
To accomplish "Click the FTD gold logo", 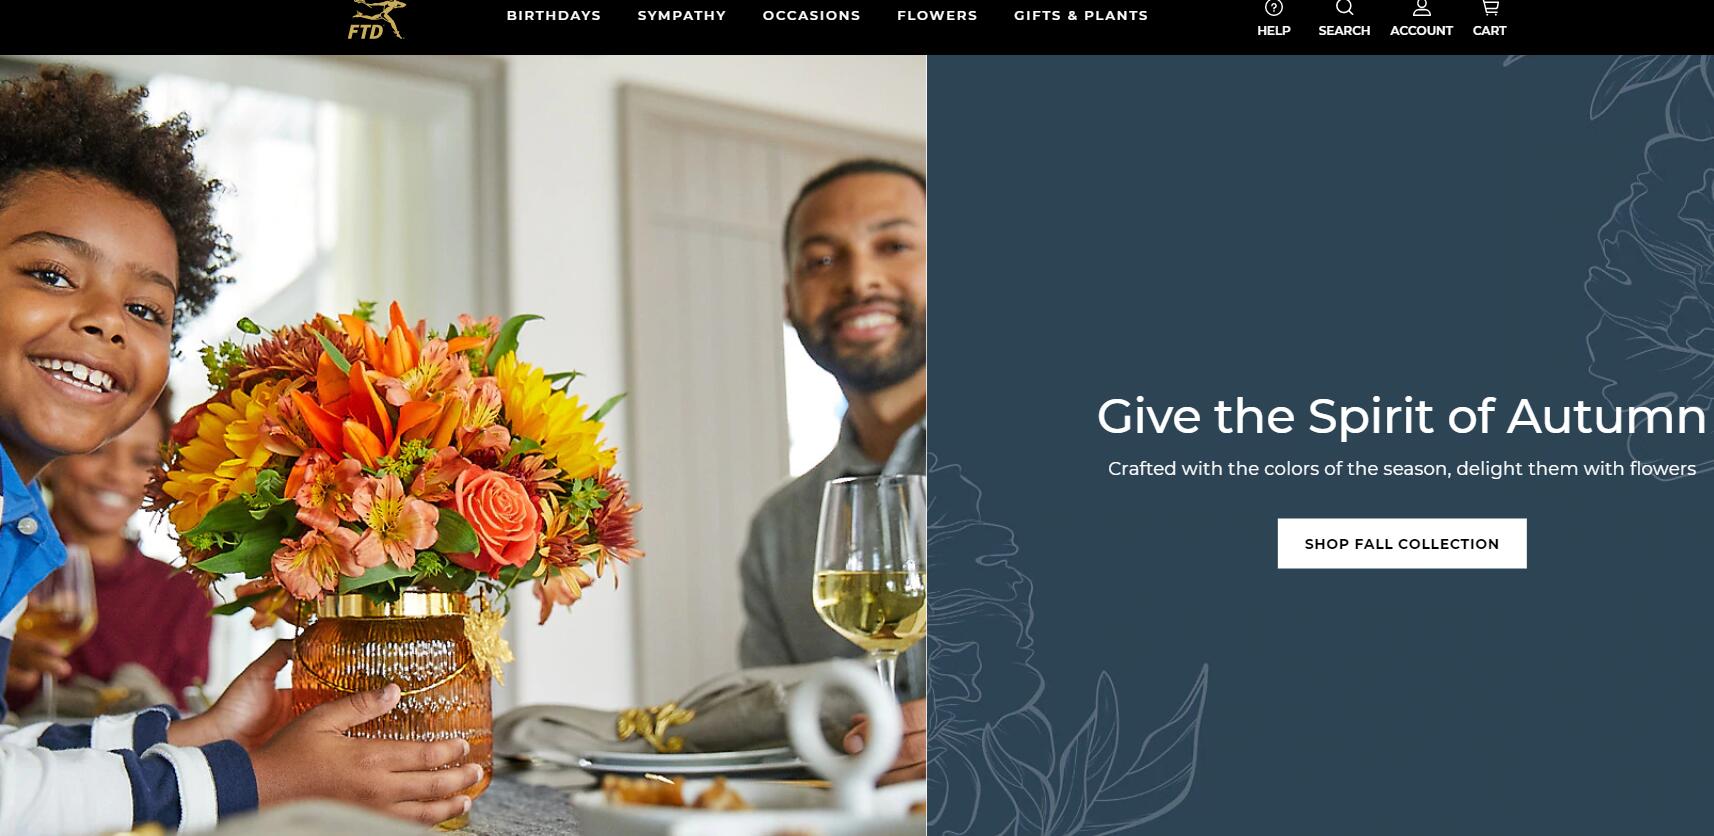I will pos(376,19).
